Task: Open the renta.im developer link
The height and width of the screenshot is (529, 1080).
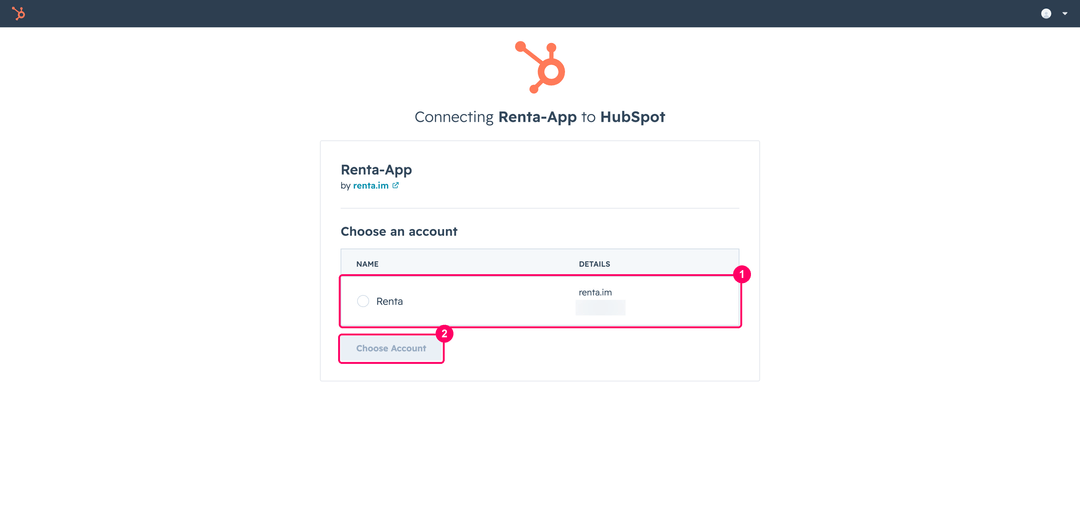Action: tap(371, 186)
